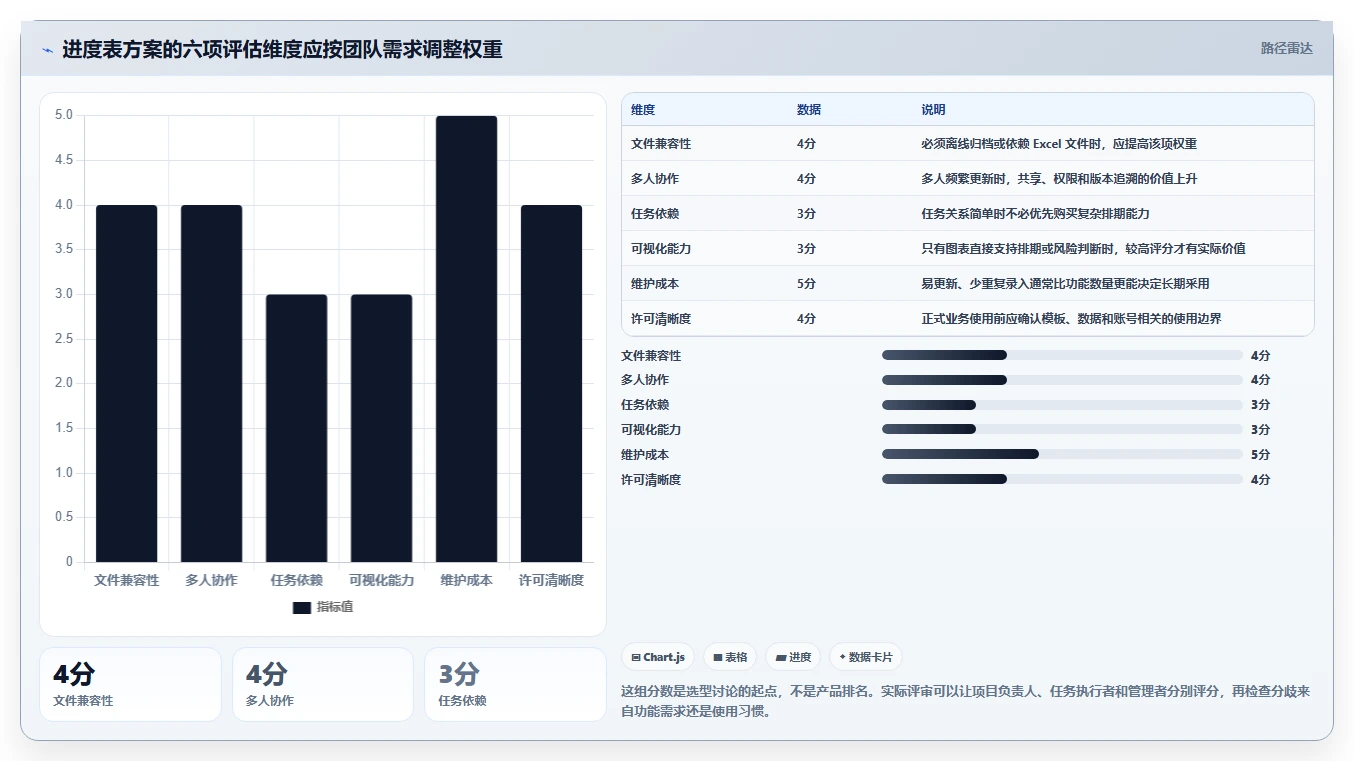The height and width of the screenshot is (761, 1354).
Task: Select the 进度 tag chip
Action: coord(793,657)
